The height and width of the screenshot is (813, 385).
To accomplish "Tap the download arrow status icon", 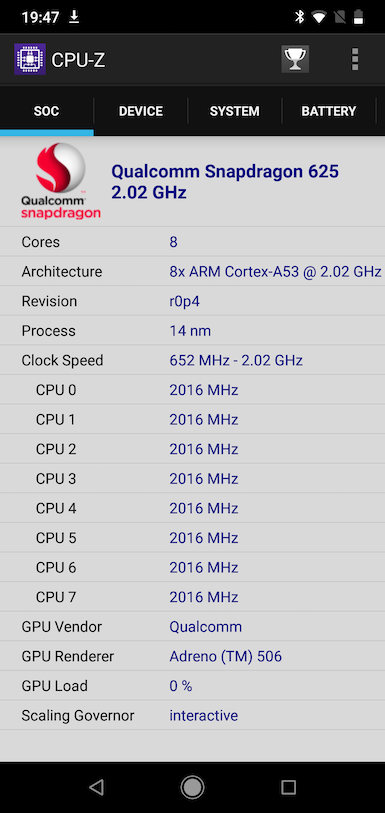I will tap(74, 18).
